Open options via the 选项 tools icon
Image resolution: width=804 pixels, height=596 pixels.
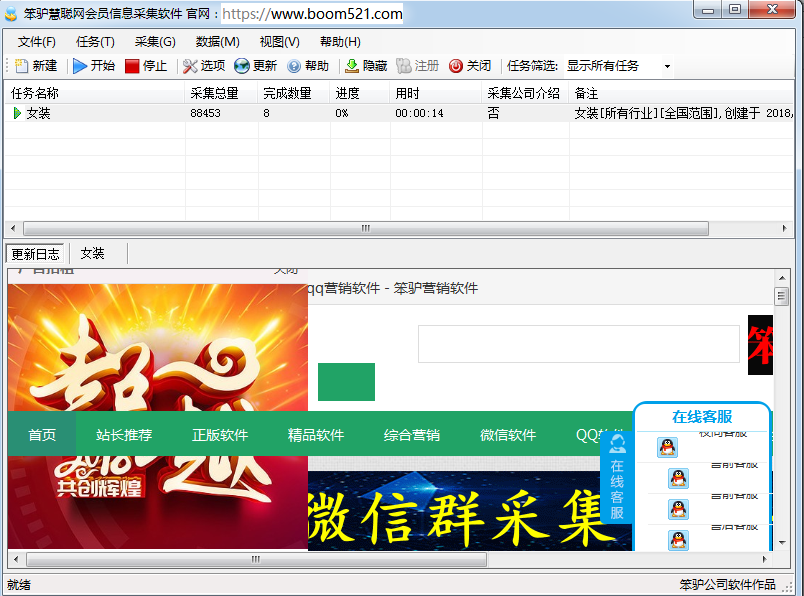pos(190,66)
